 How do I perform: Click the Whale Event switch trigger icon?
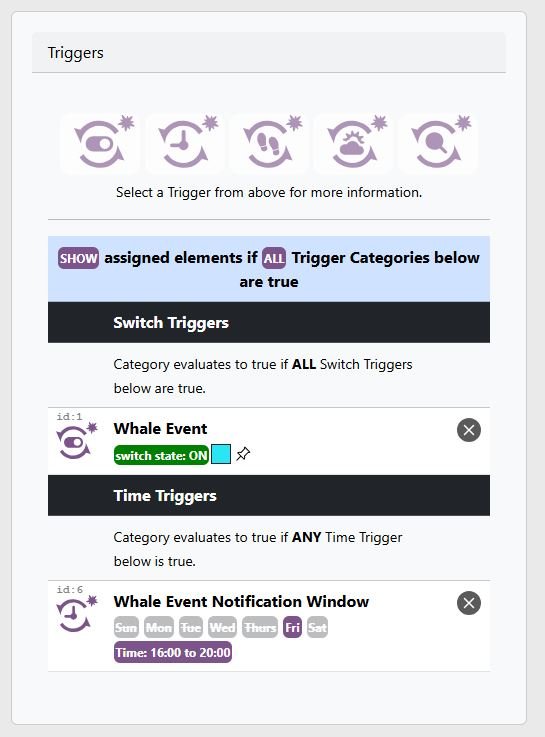tap(76, 441)
